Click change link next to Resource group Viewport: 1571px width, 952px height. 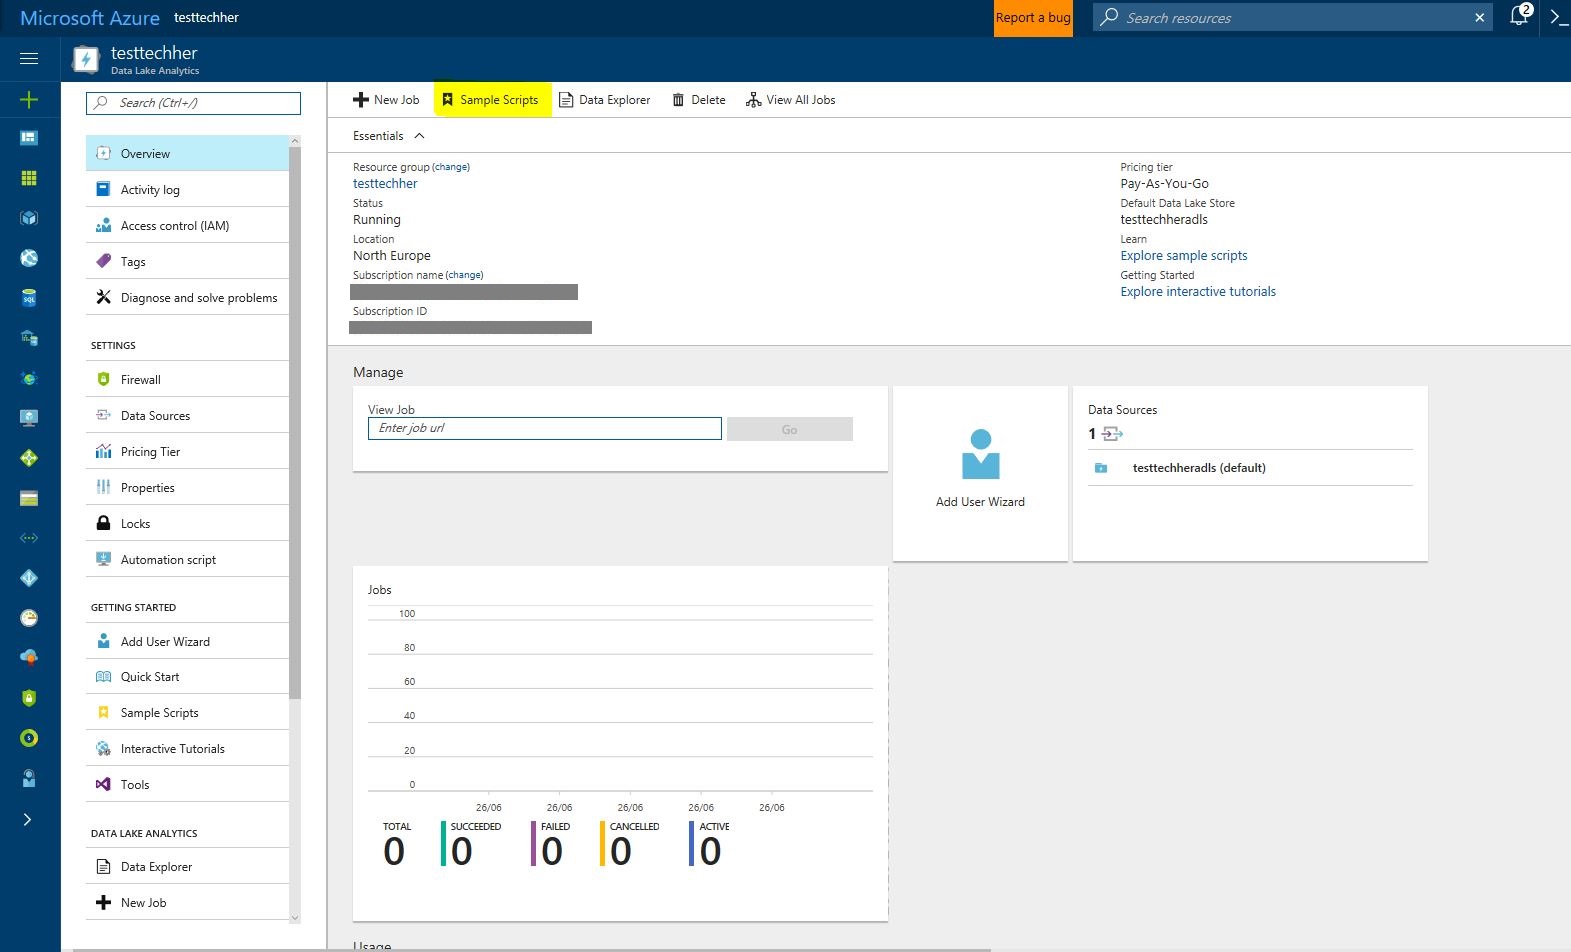click(451, 167)
